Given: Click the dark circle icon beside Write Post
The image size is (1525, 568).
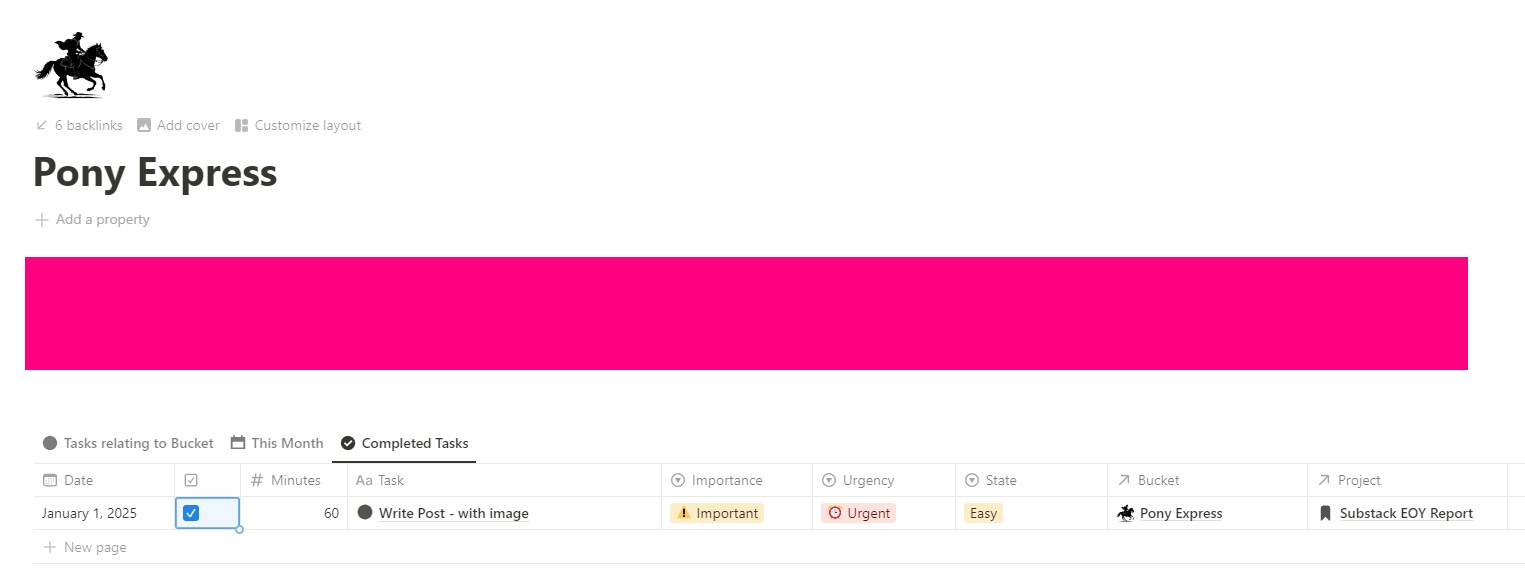Looking at the screenshot, I should 365,512.
